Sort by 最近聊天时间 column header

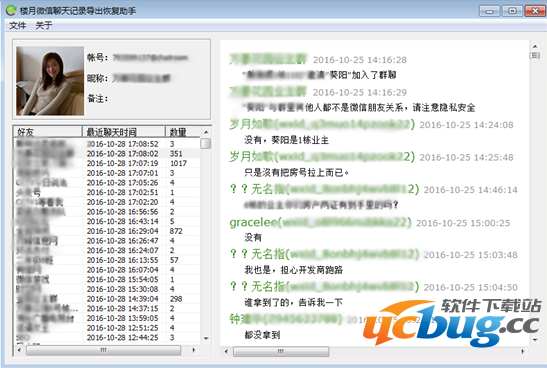[x=123, y=132]
